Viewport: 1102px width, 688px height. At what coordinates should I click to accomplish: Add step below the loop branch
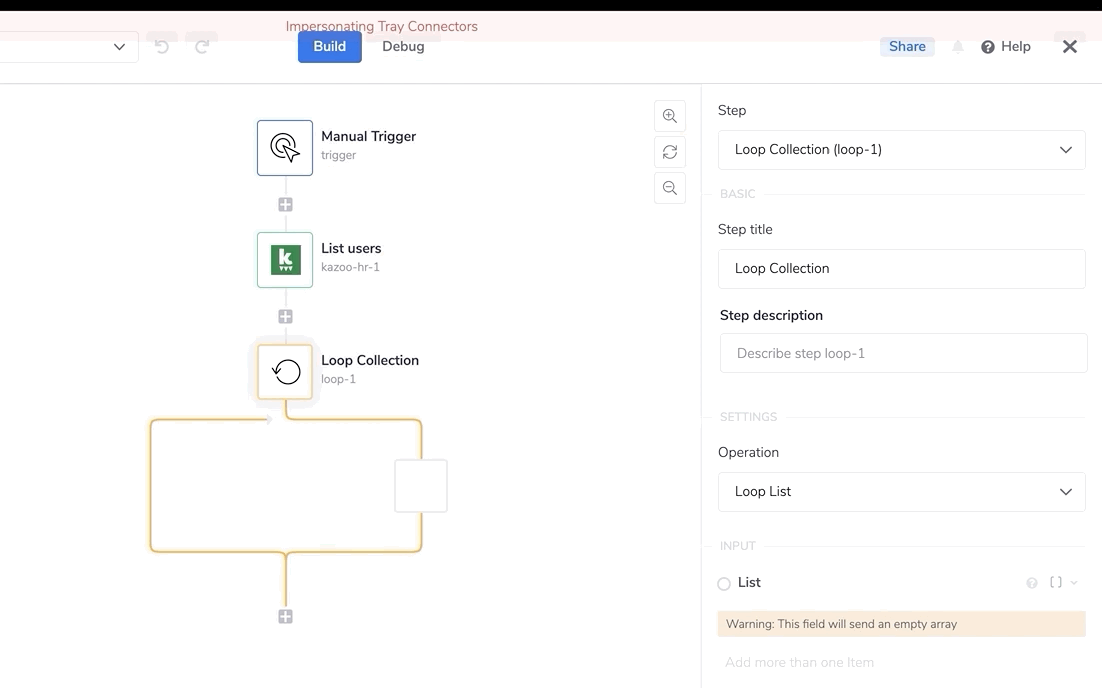[x=285, y=616]
